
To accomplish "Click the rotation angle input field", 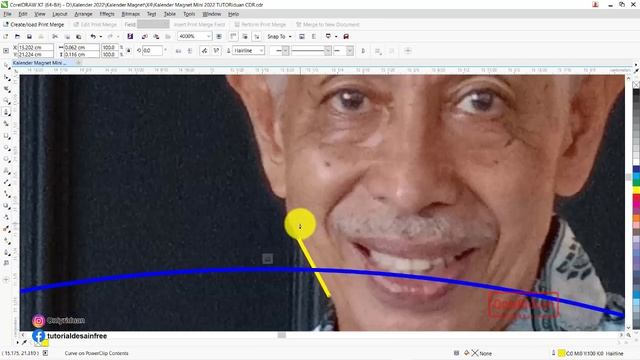I will coord(152,51).
